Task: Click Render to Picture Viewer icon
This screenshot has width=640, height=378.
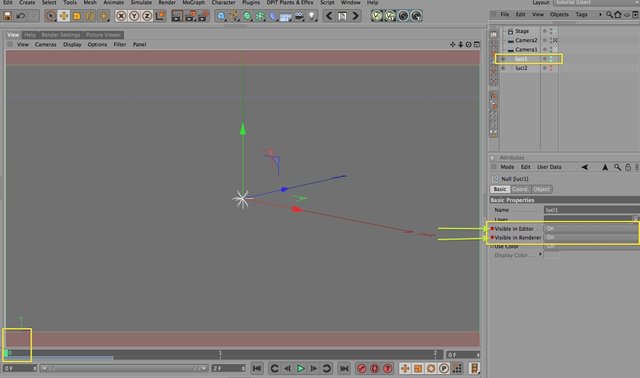Action: (190, 16)
